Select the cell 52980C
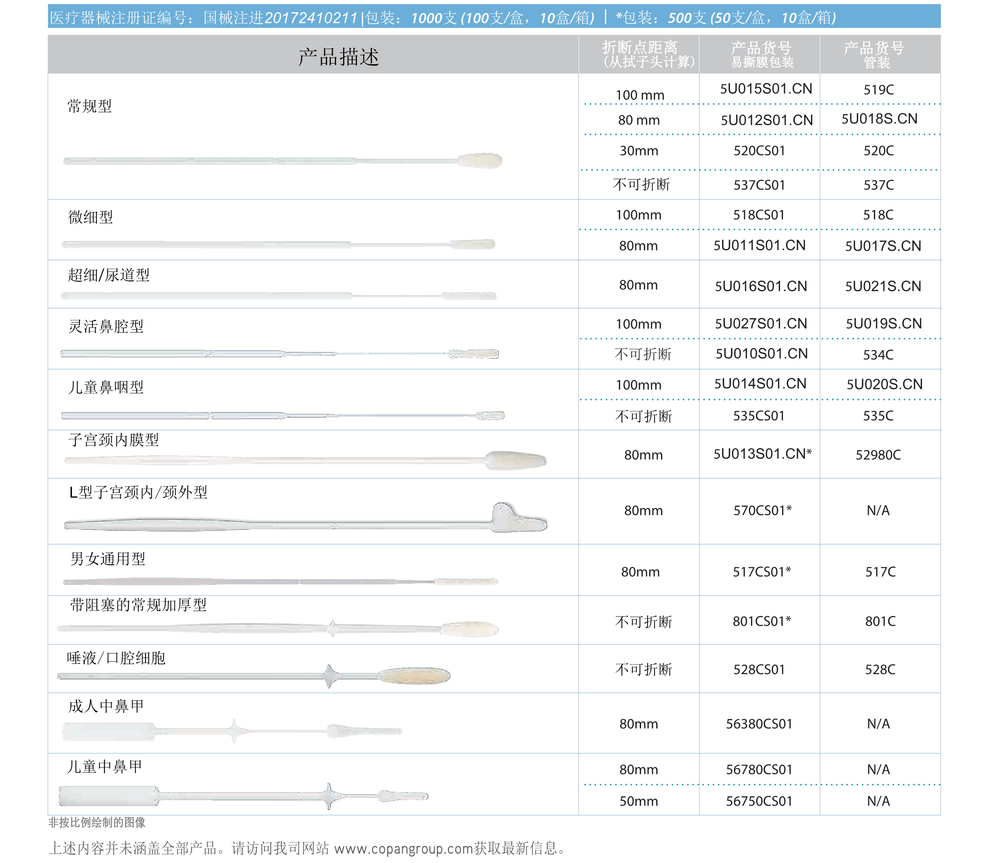 pyautogui.click(x=878, y=455)
